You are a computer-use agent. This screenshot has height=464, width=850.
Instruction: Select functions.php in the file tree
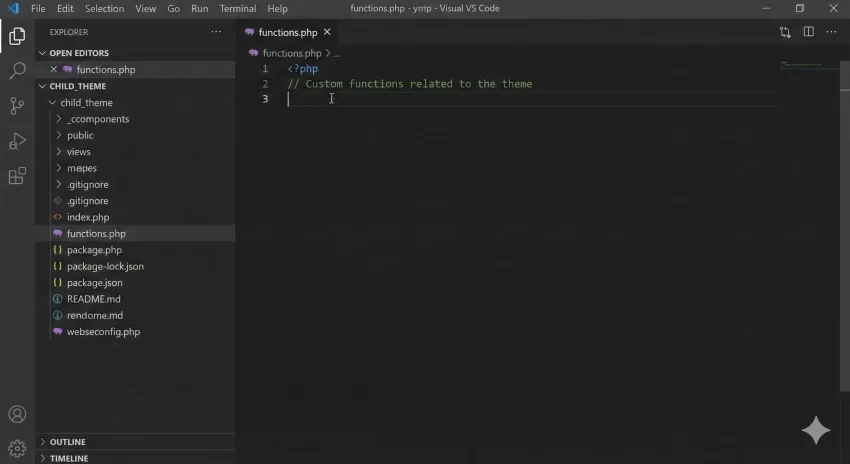pyautogui.click(x=96, y=234)
